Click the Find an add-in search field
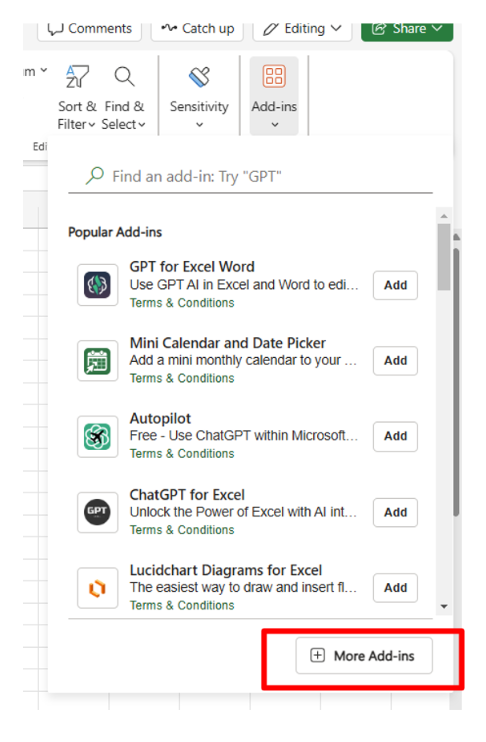Viewport: 486px width, 742px height. click(x=250, y=177)
